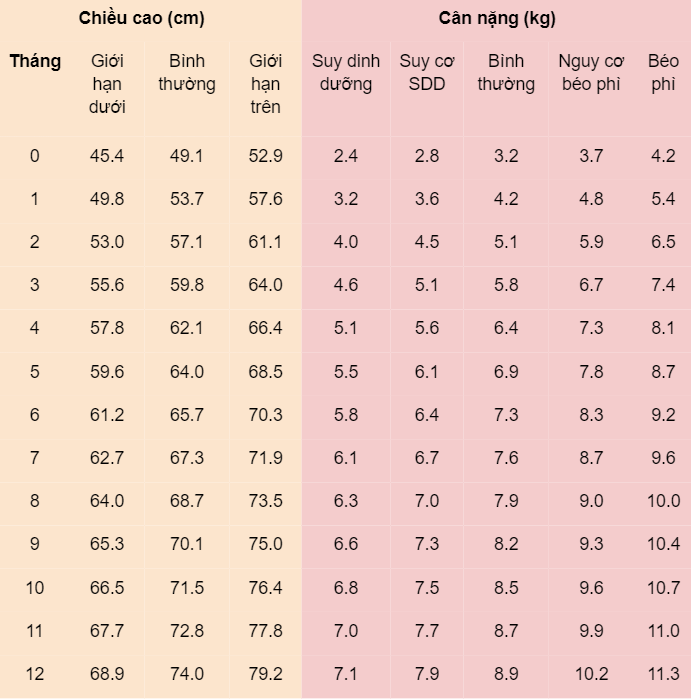Click the 71.5 normal height cell
The width and height of the screenshot is (691, 699).
click(187, 588)
